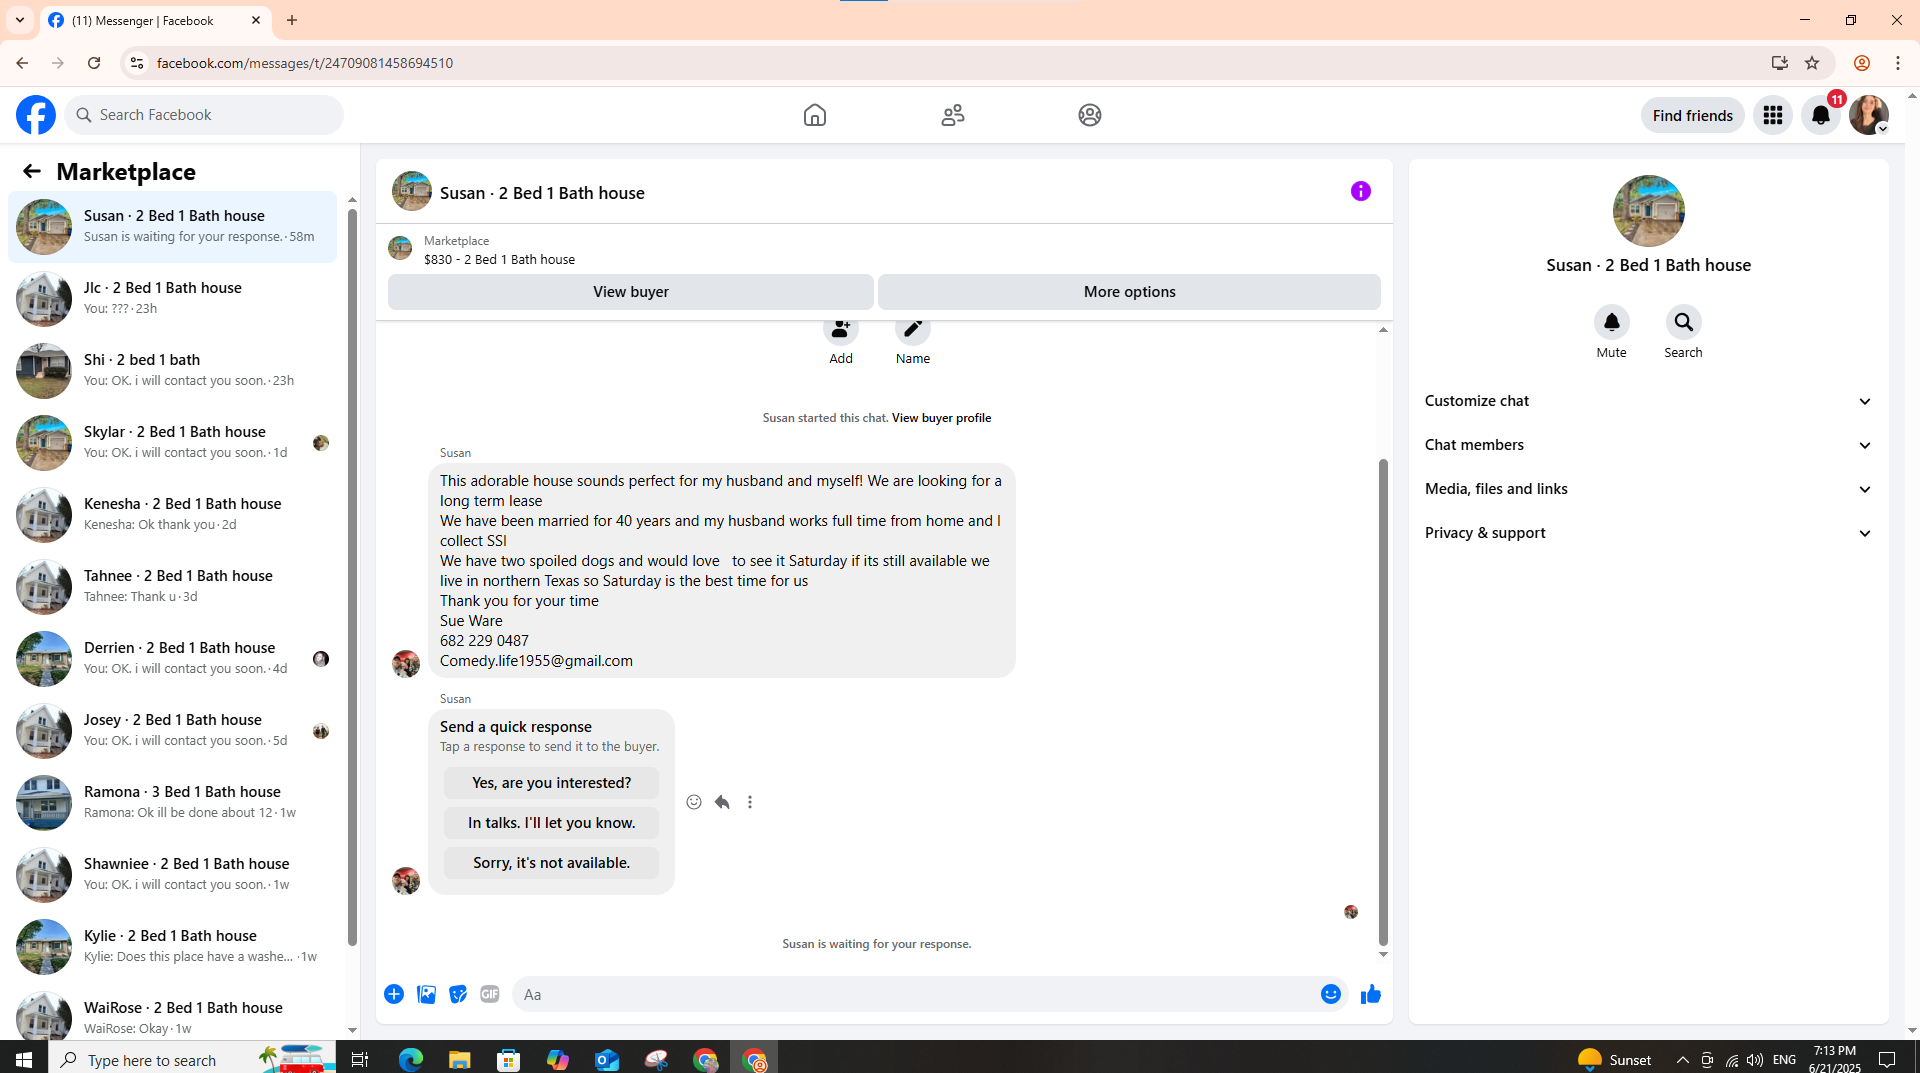This screenshot has width=1920, height=1073.
Task: Open the account profile picture menu
Action: tap(1869, 115)
